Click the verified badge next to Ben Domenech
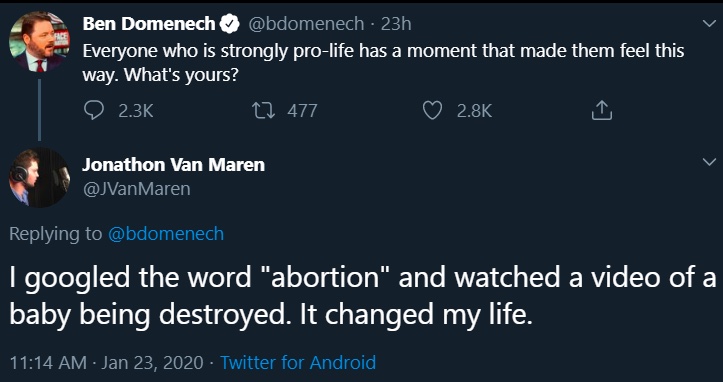 pos(229,24)
